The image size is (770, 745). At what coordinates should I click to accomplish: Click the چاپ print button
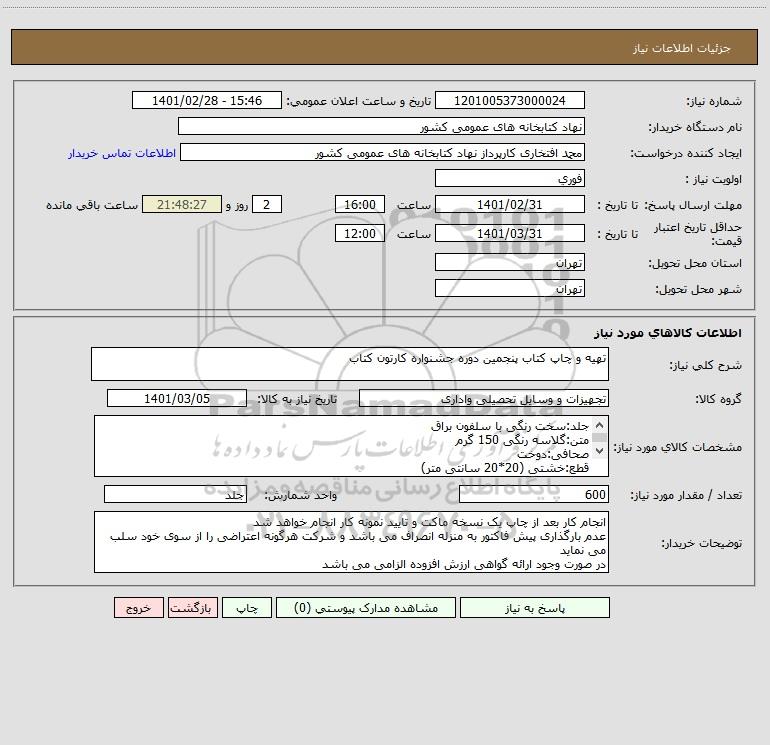247,608
